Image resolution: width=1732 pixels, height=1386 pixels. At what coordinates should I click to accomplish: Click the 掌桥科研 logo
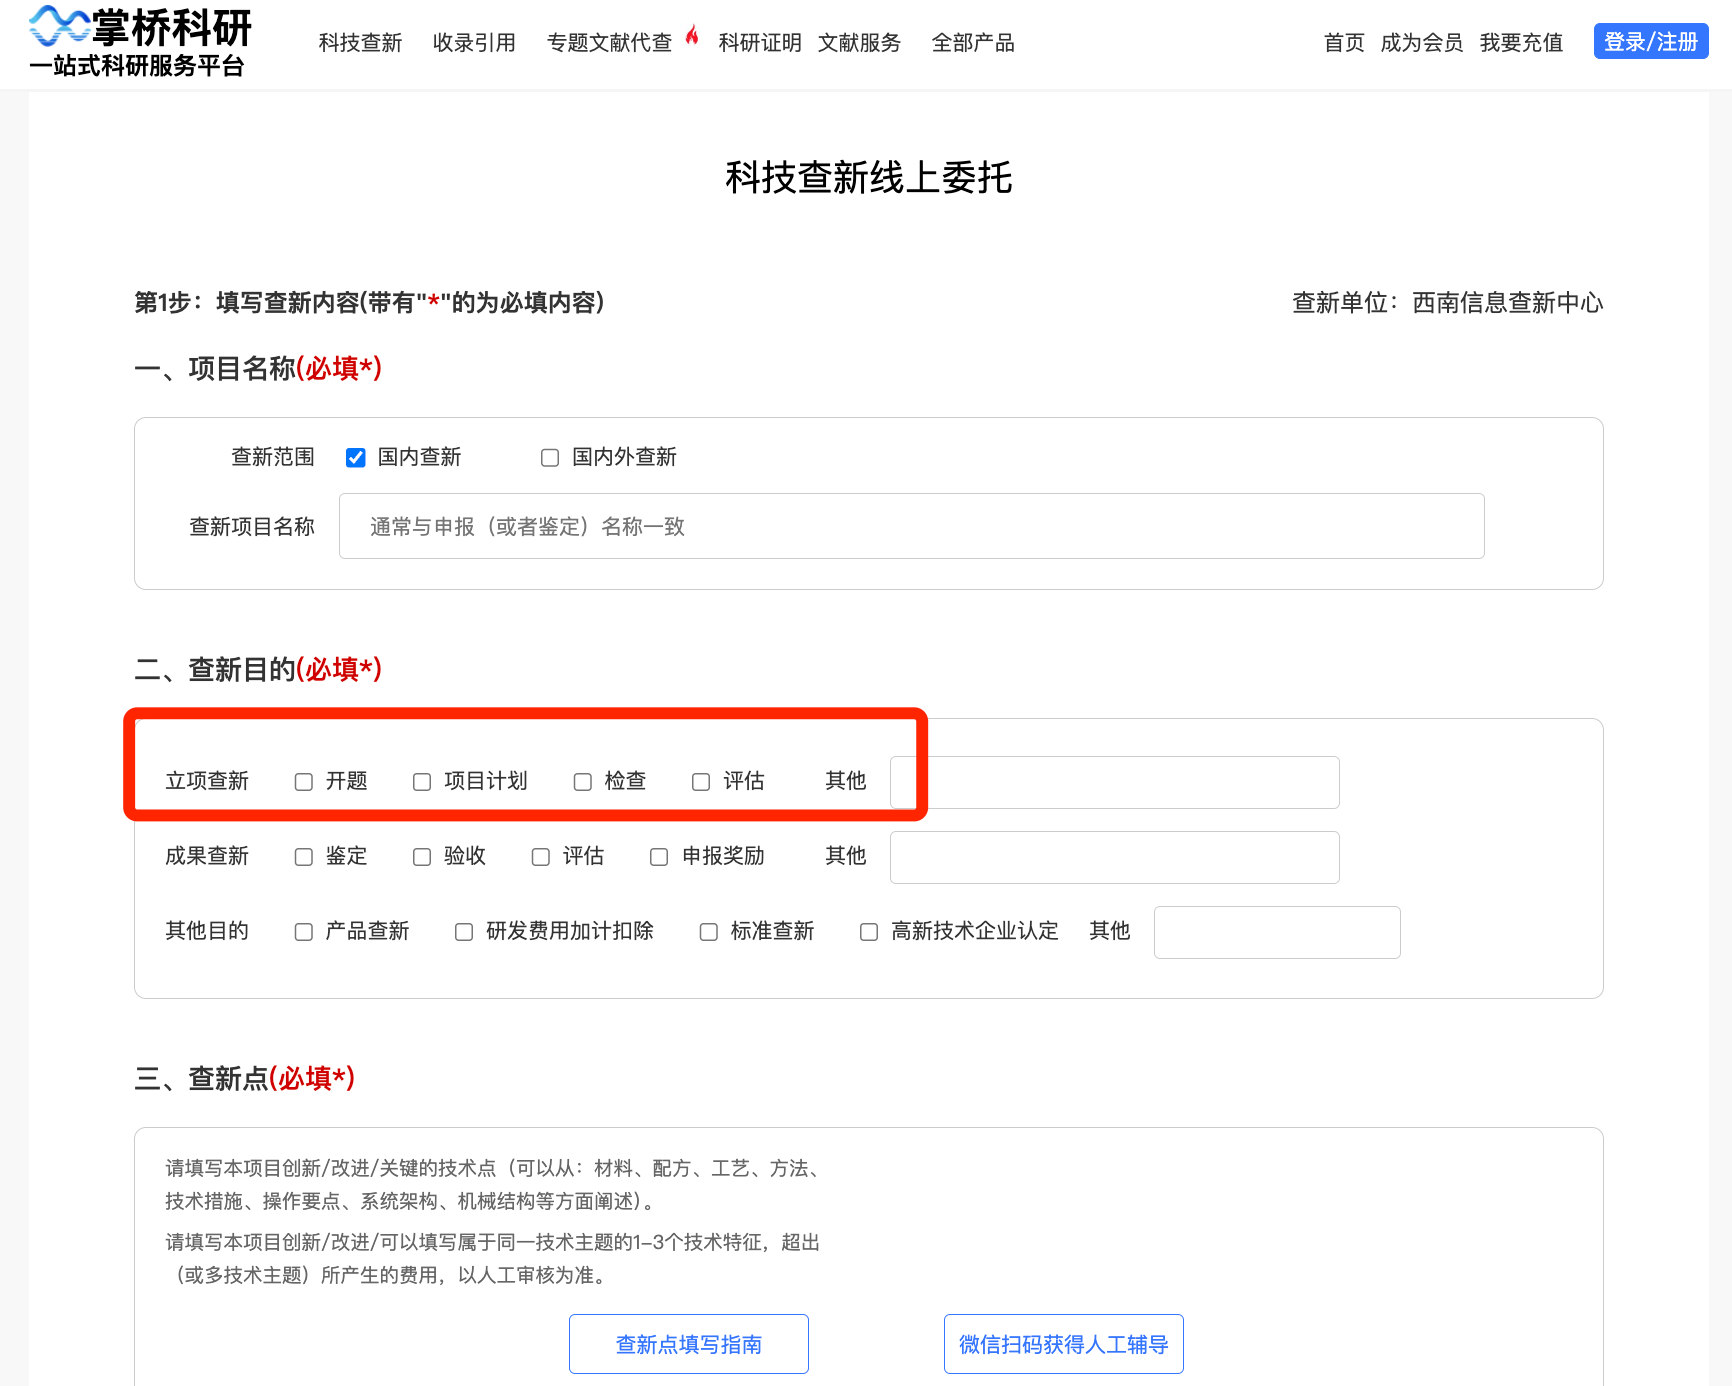(140, 42)
